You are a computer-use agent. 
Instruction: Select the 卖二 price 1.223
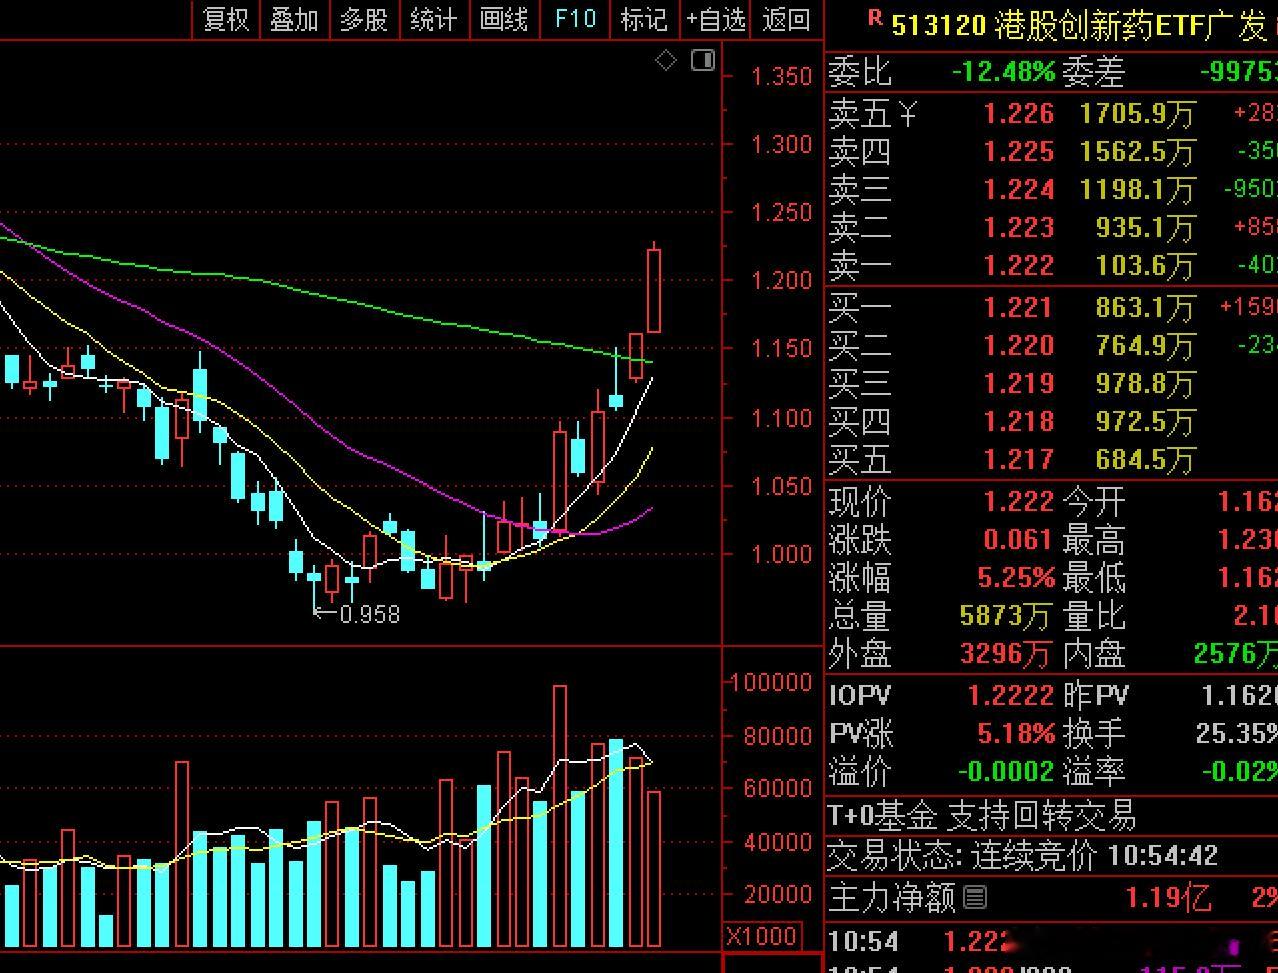(1018, 228)
